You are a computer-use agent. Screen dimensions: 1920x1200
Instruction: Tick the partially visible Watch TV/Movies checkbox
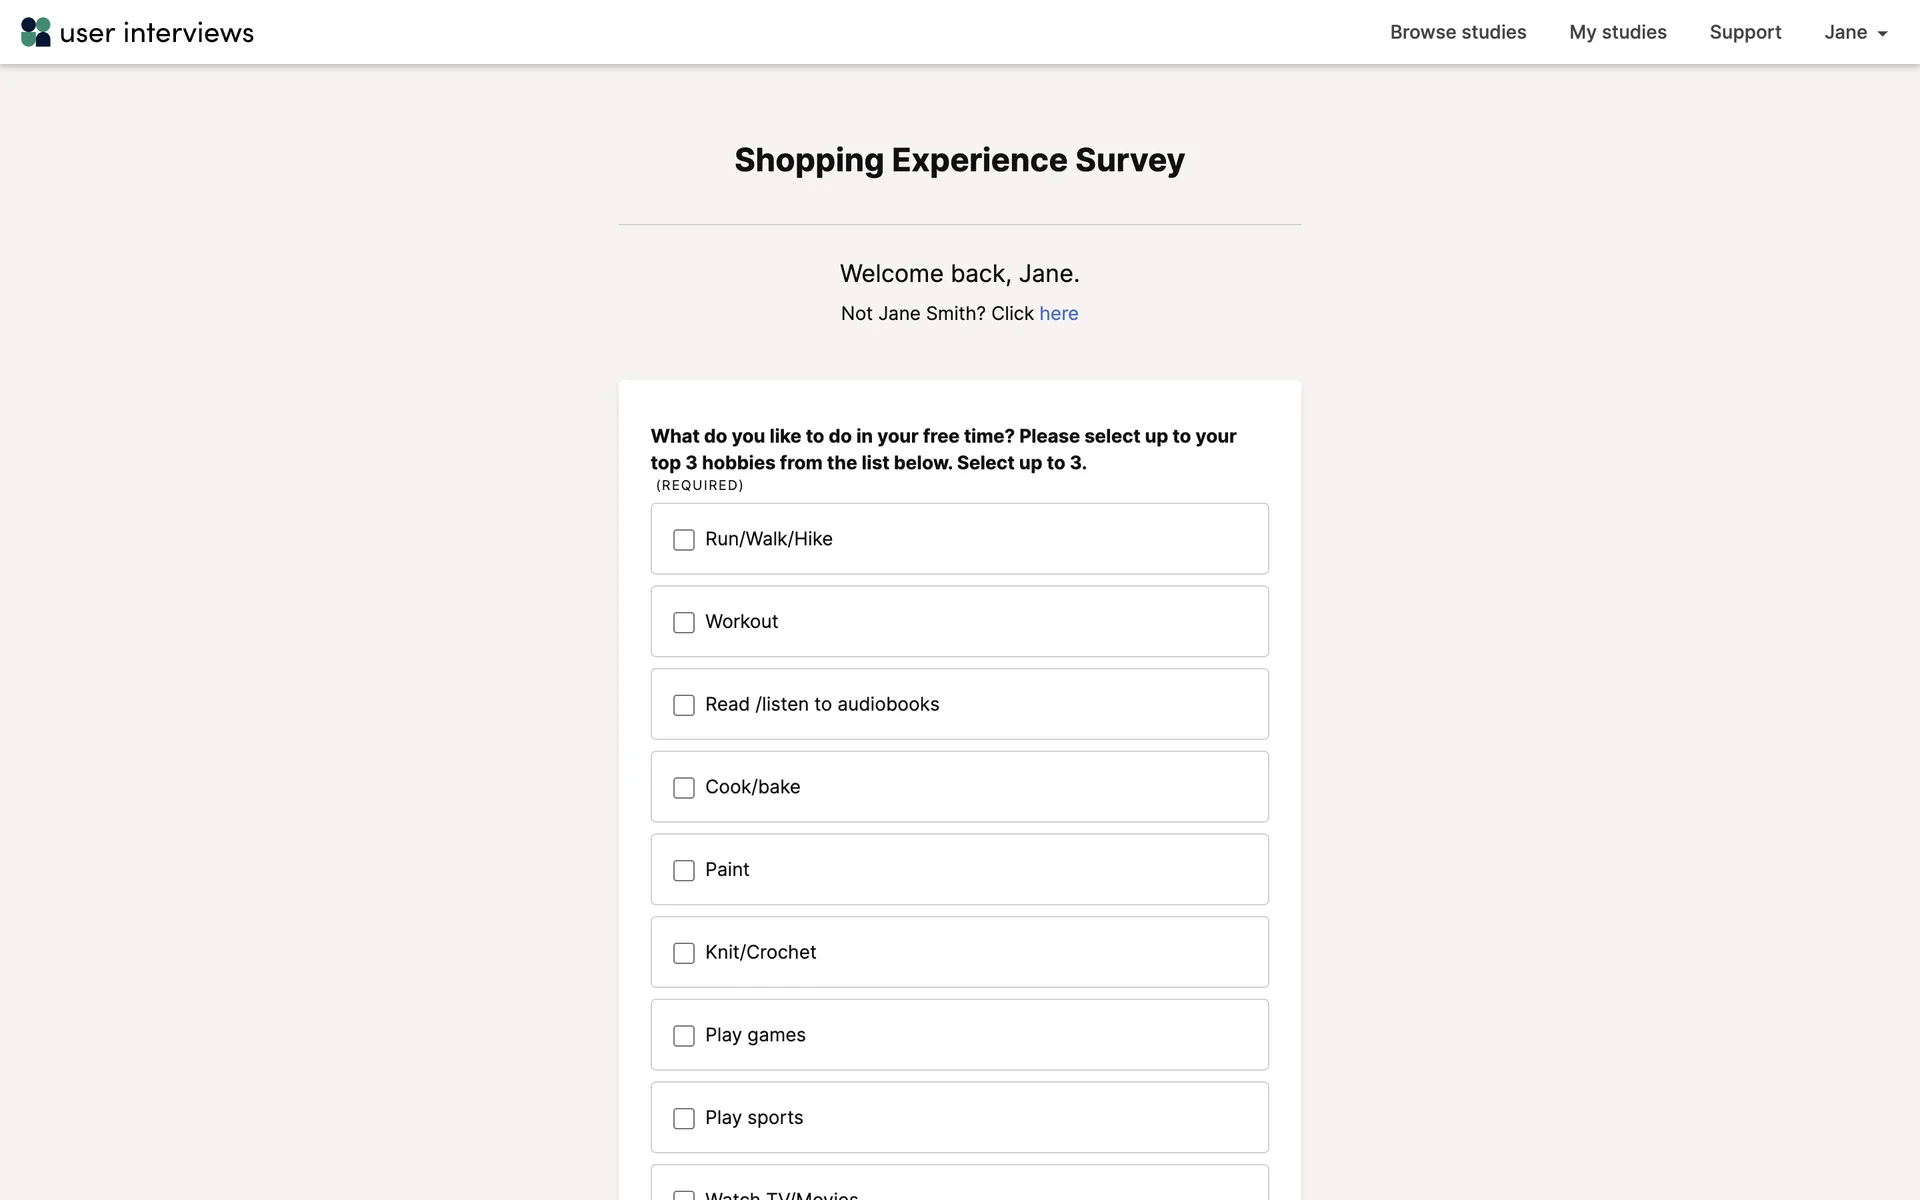point(684,1195)
